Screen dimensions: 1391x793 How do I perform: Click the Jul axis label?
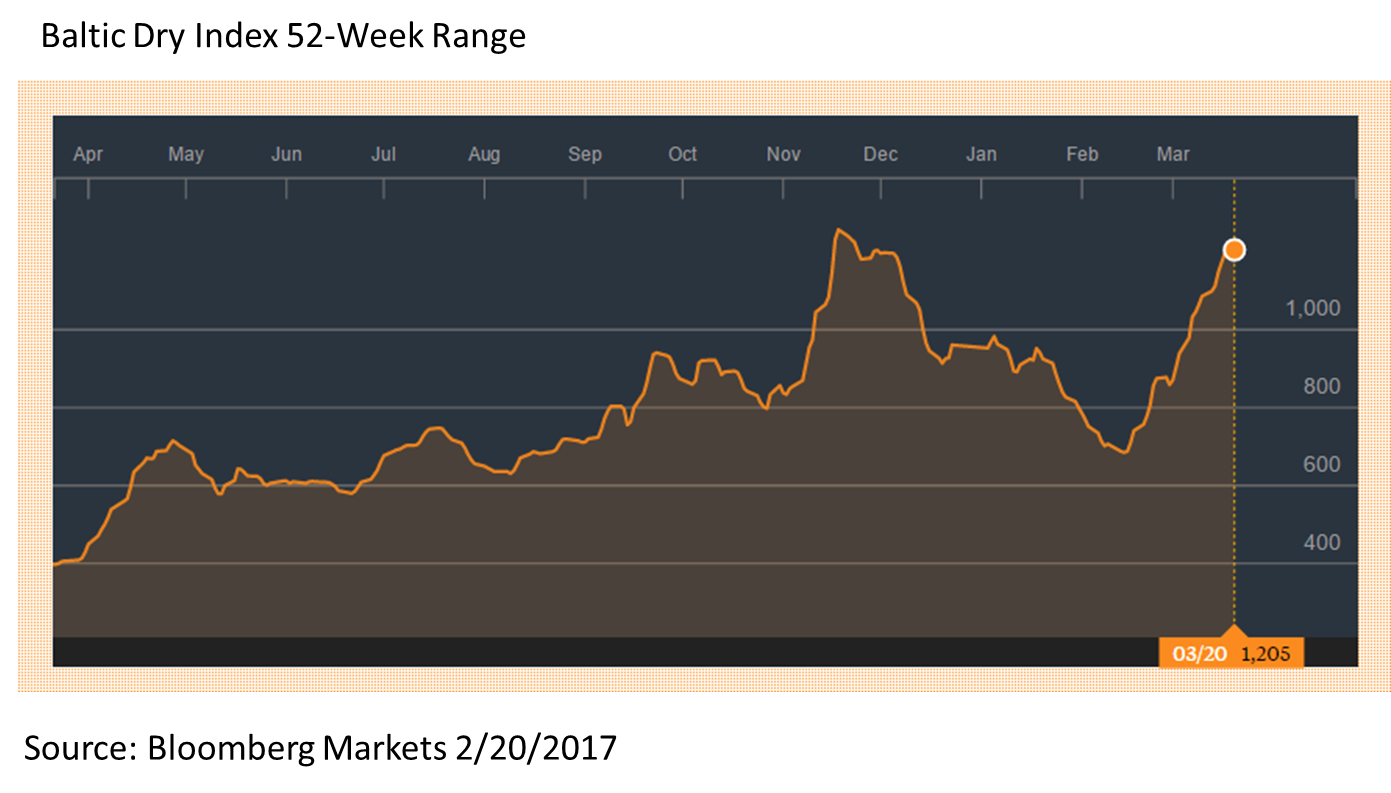coord(385,154)
